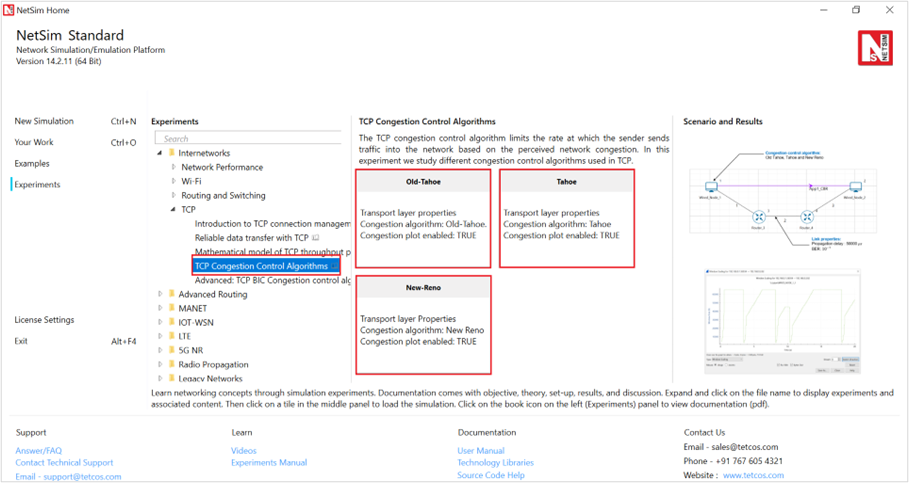Click the Advanced Routing folder icon
This screenshot has height=483, width=909.
coord(171,295)
